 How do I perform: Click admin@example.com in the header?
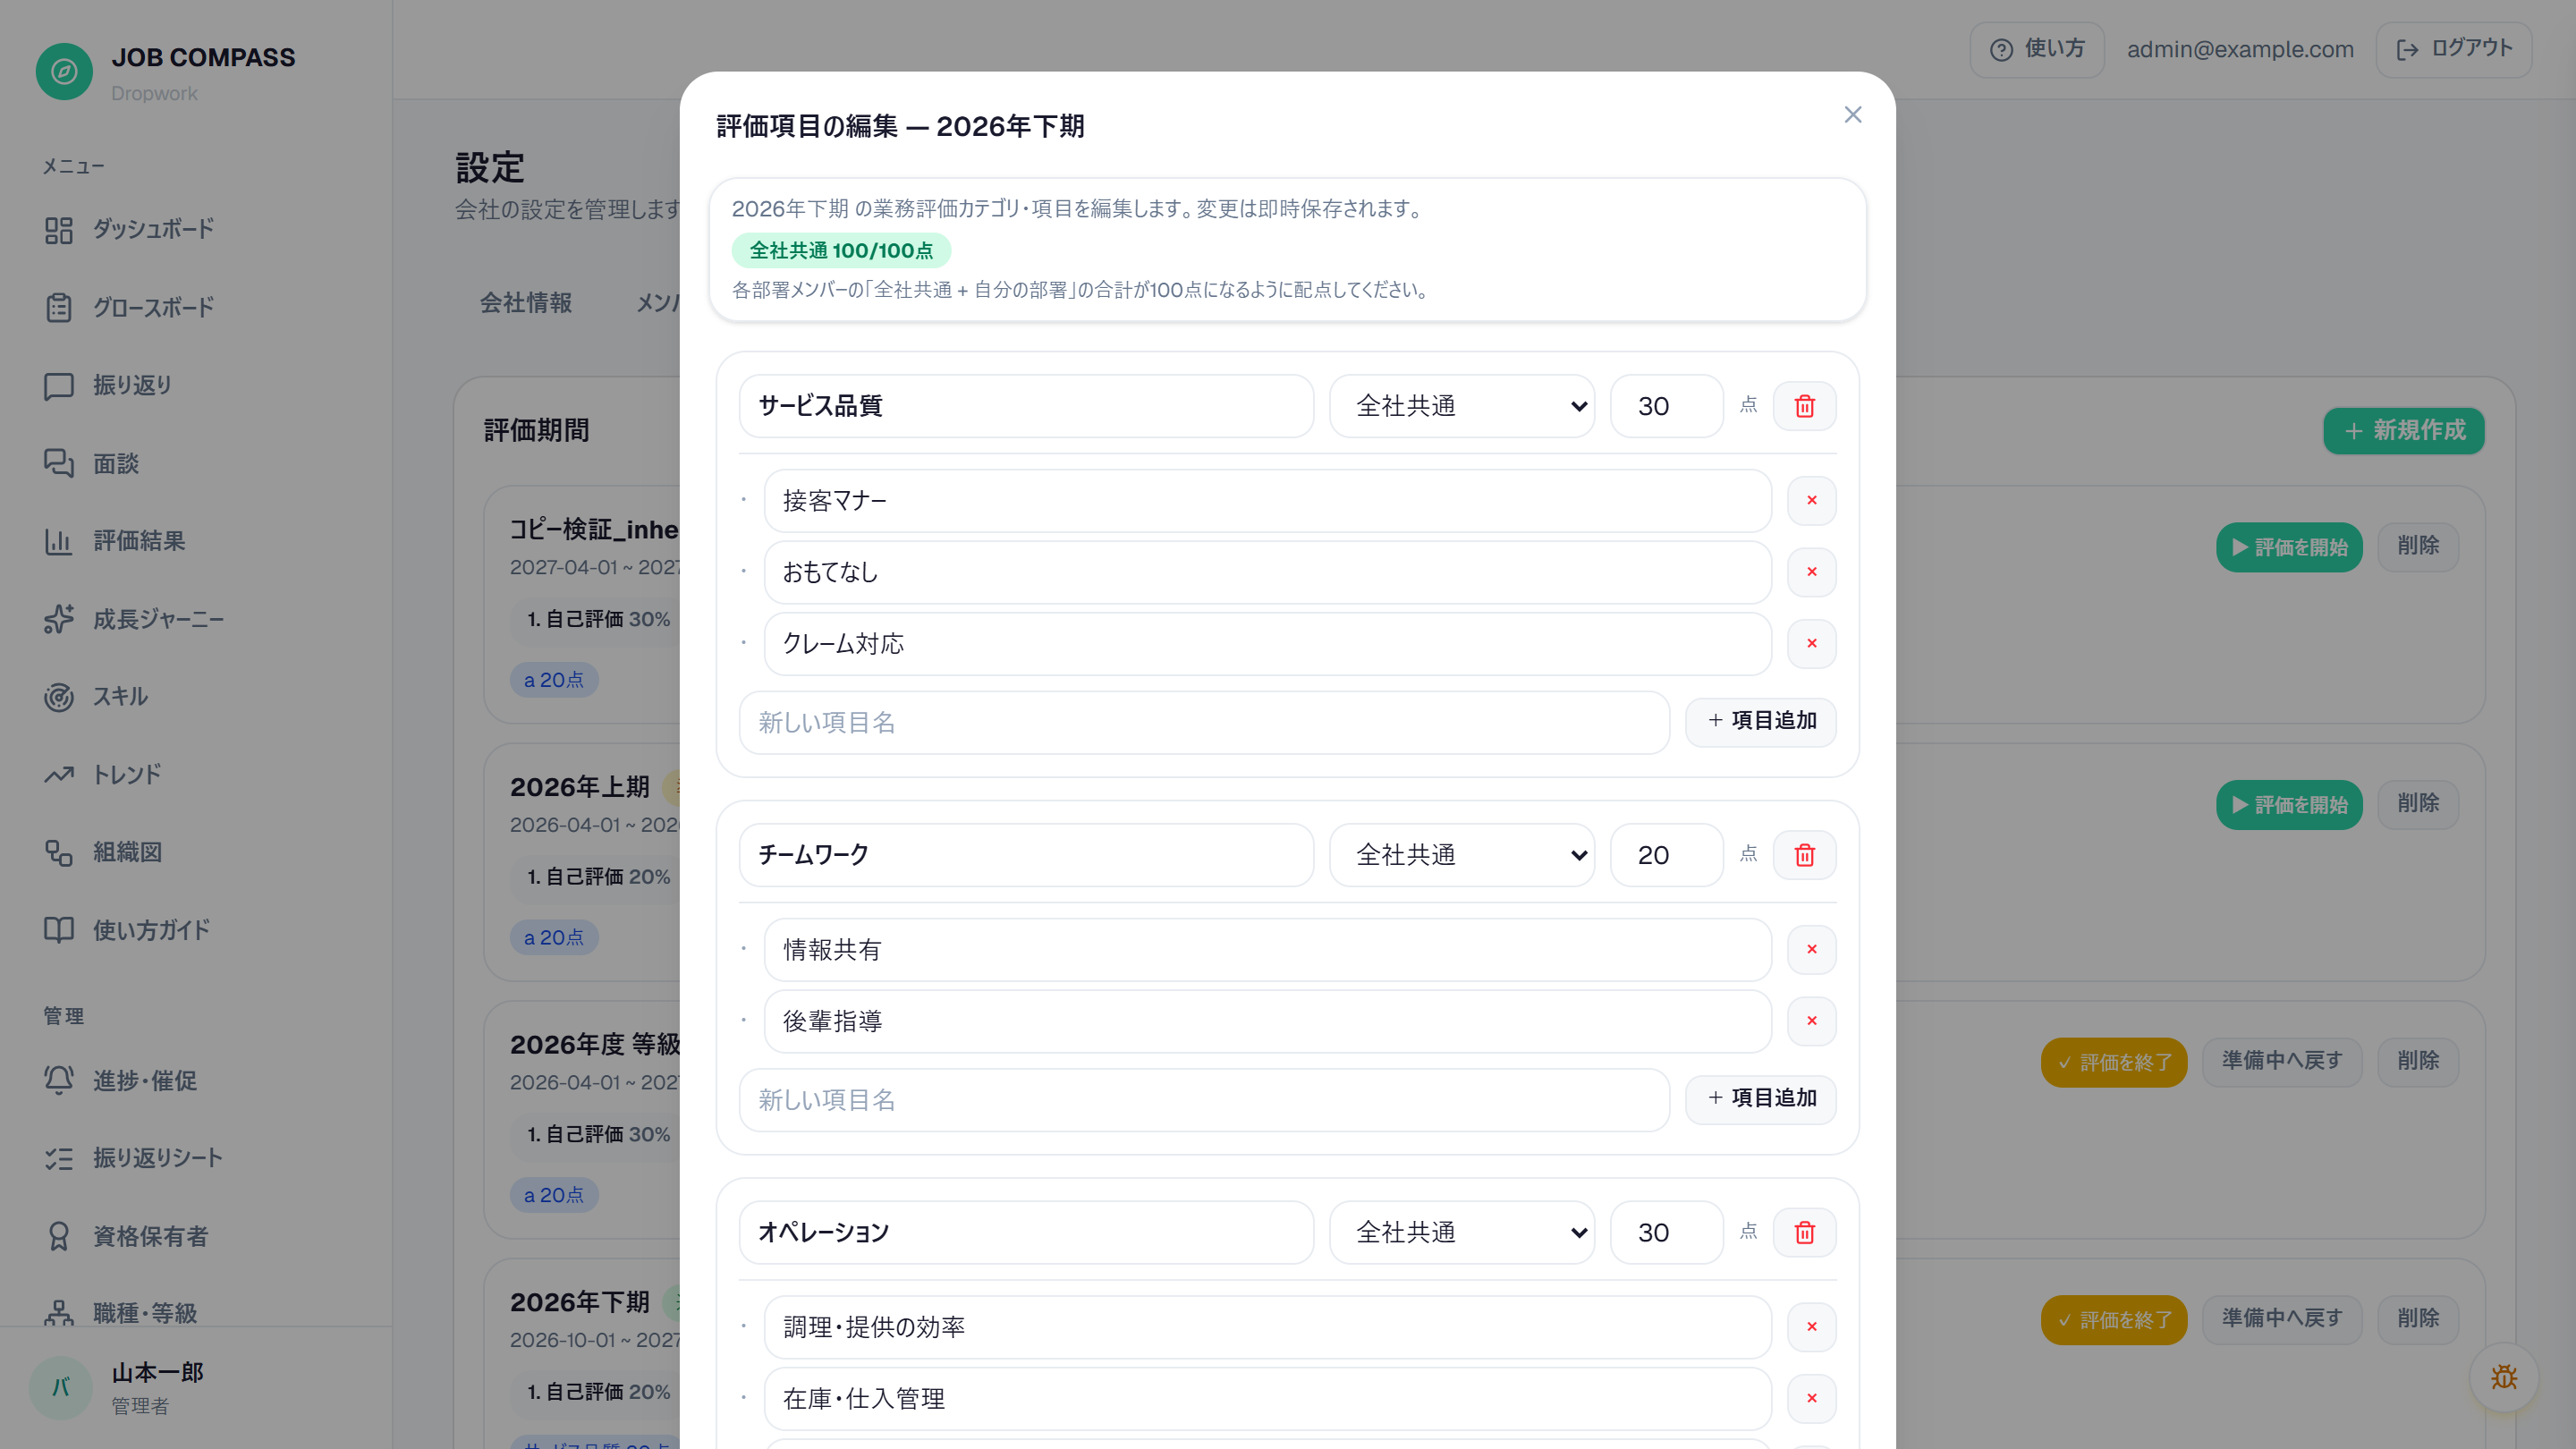point(2239,49)
